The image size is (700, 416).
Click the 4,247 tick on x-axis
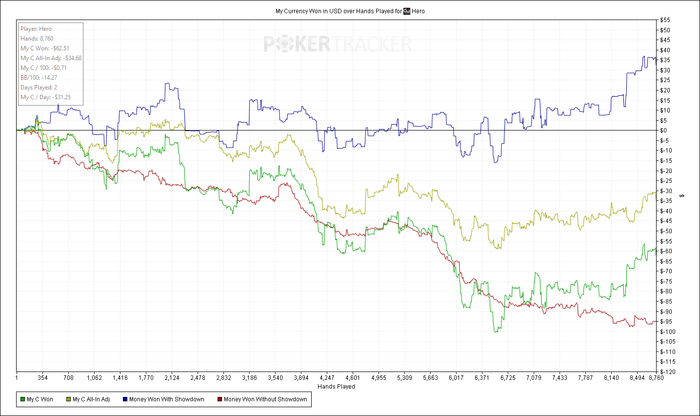click(x=327, y=378)
